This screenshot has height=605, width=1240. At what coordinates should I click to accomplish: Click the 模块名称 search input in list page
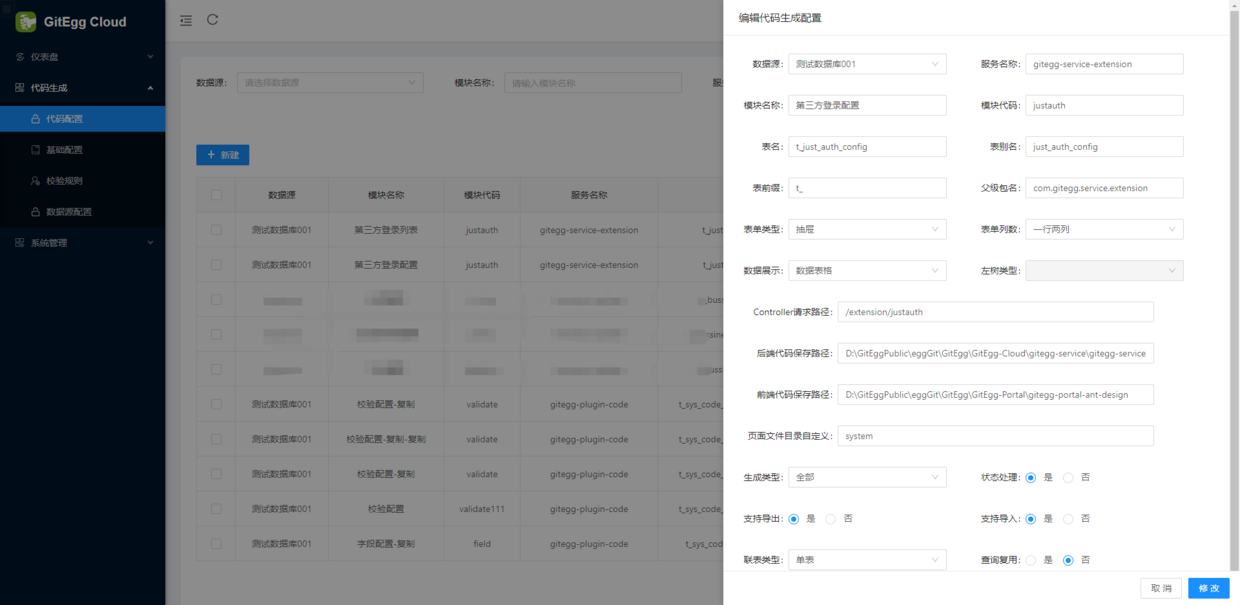click(592, 83)
